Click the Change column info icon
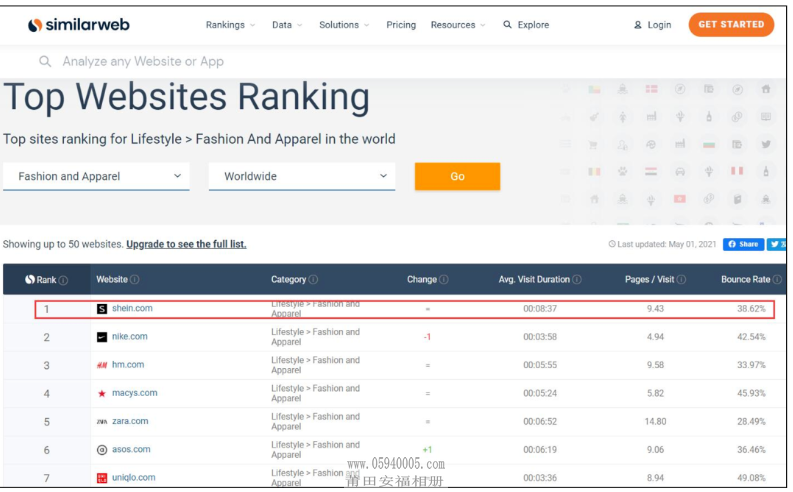 tap(444, 280)
